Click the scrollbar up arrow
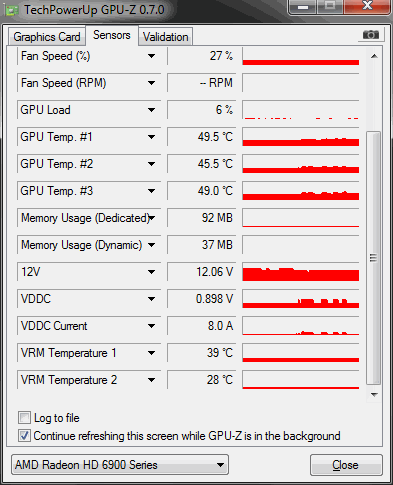 click(x=374, y=56)
